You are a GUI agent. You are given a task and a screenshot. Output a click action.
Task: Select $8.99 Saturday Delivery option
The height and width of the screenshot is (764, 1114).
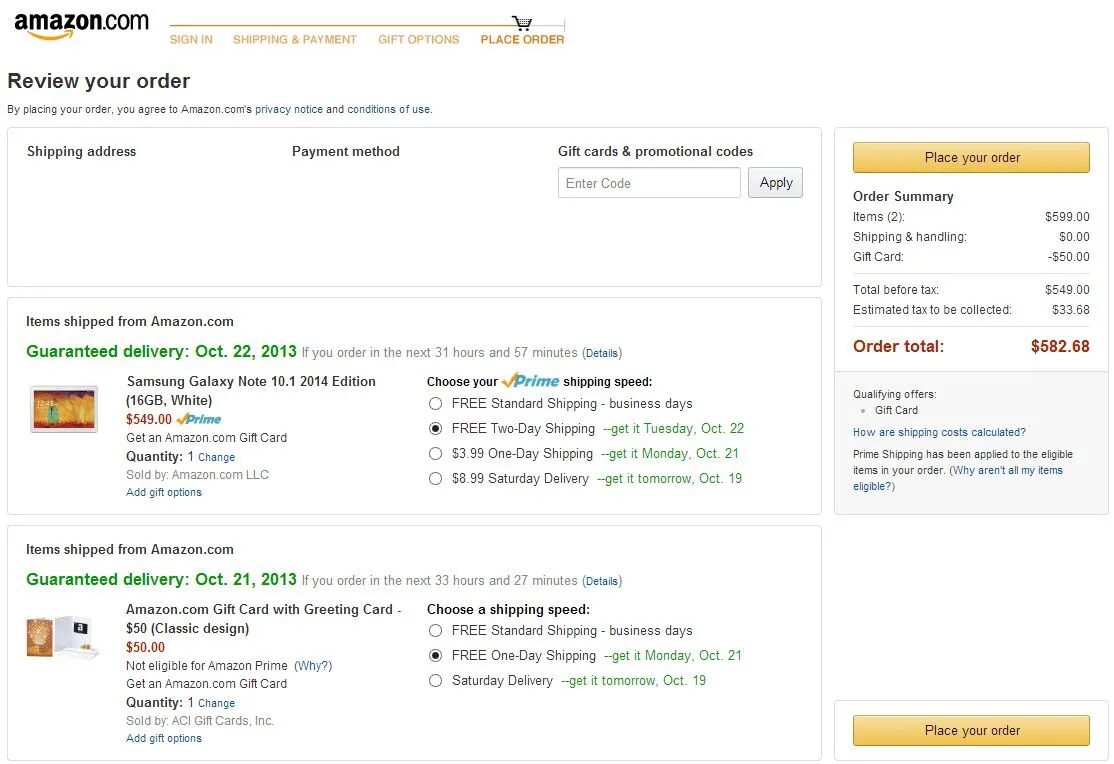(x=435, y=479)
